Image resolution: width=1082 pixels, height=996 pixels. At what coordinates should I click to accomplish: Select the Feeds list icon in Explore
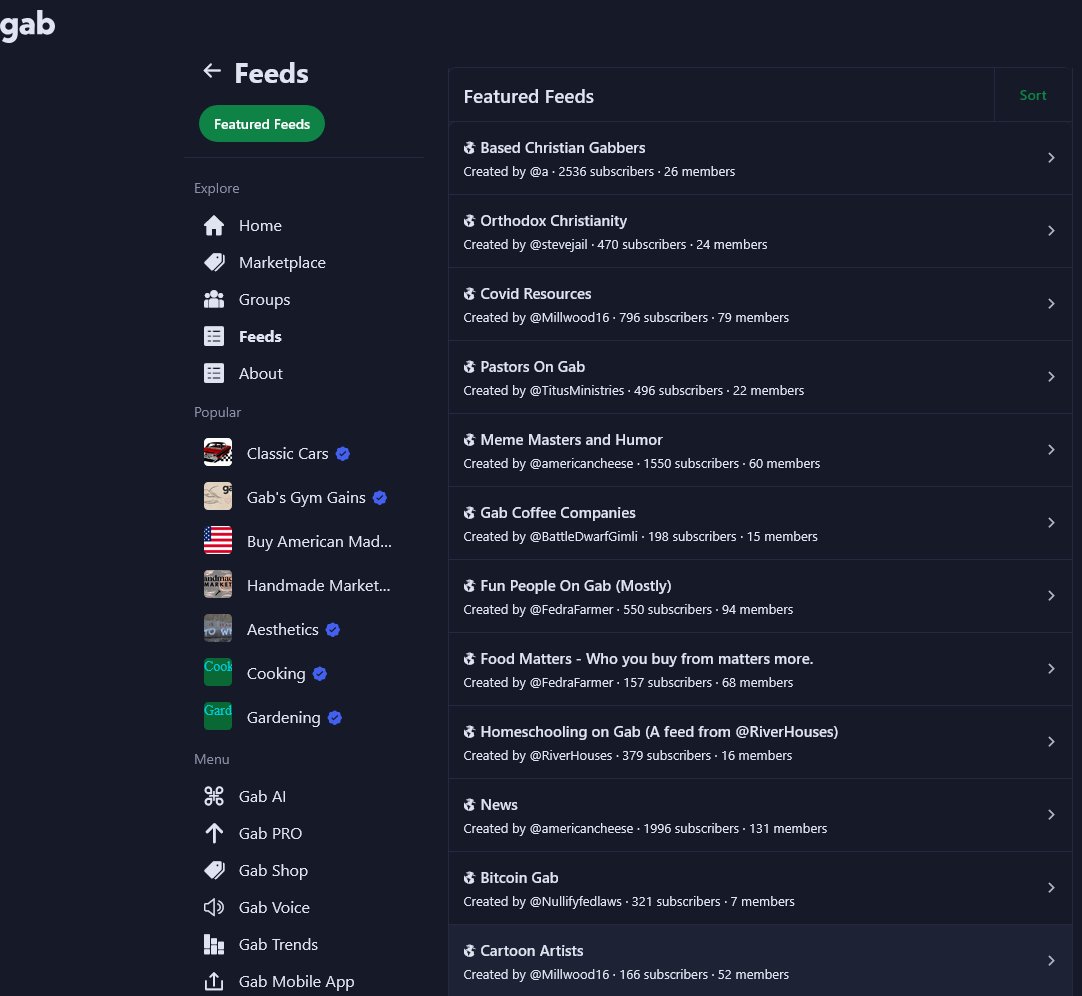point(214,336)
